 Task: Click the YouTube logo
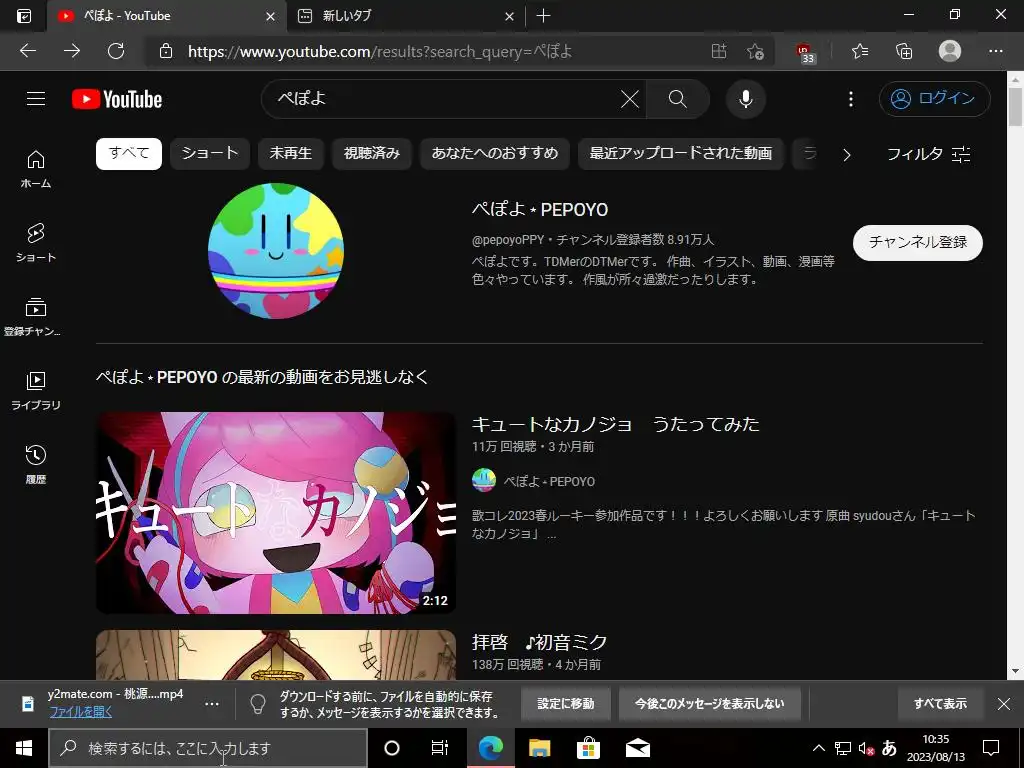[x=117, y=99]
